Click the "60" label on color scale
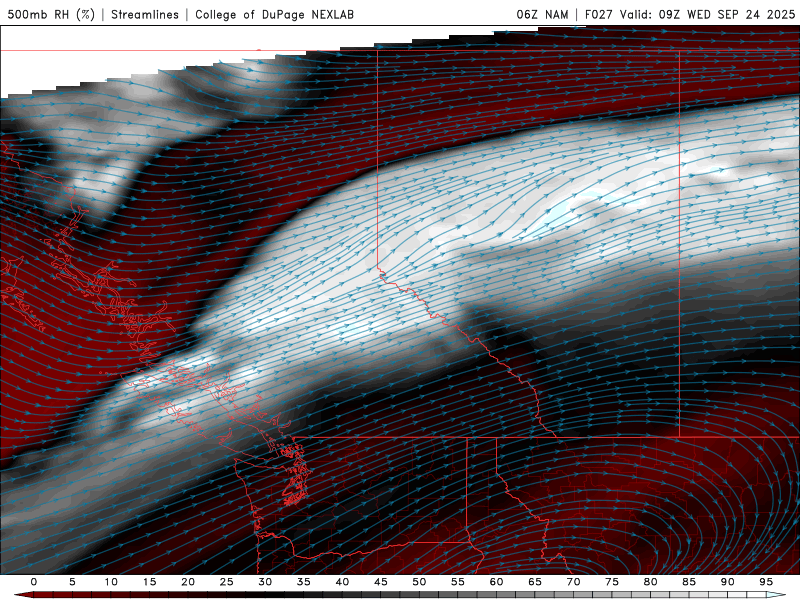 click(x=496, y=582)
